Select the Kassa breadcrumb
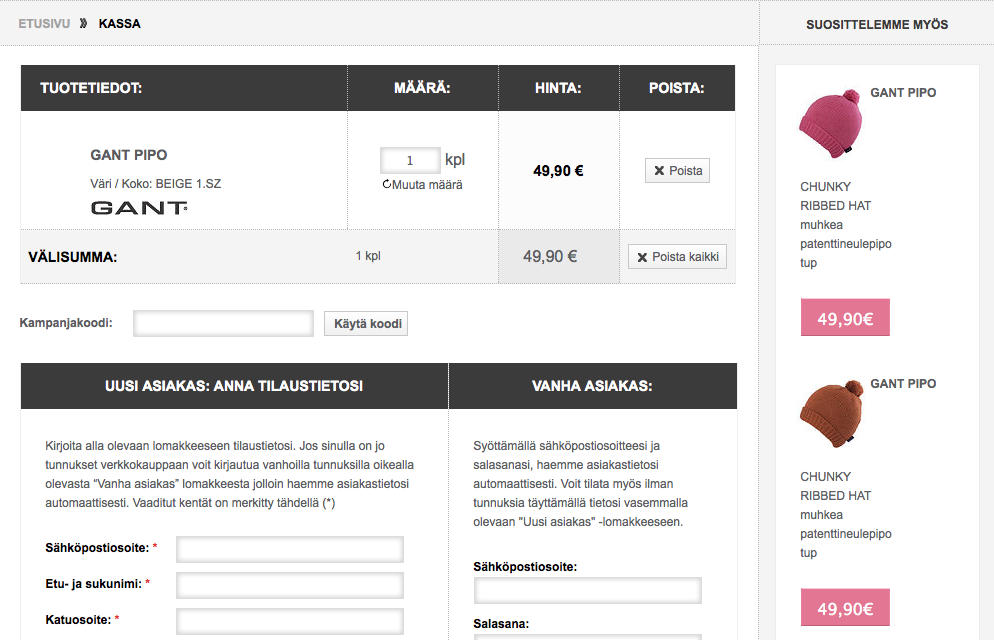This screenshot has width=994, height=640. [120, 23]
